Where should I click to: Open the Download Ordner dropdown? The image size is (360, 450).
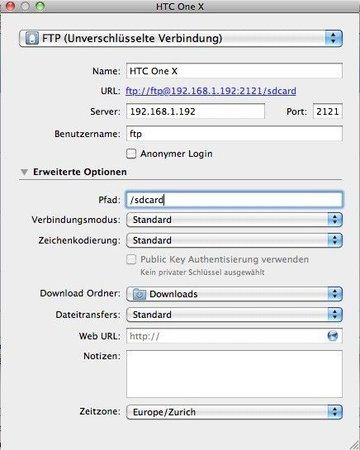[x=234, y=294]
